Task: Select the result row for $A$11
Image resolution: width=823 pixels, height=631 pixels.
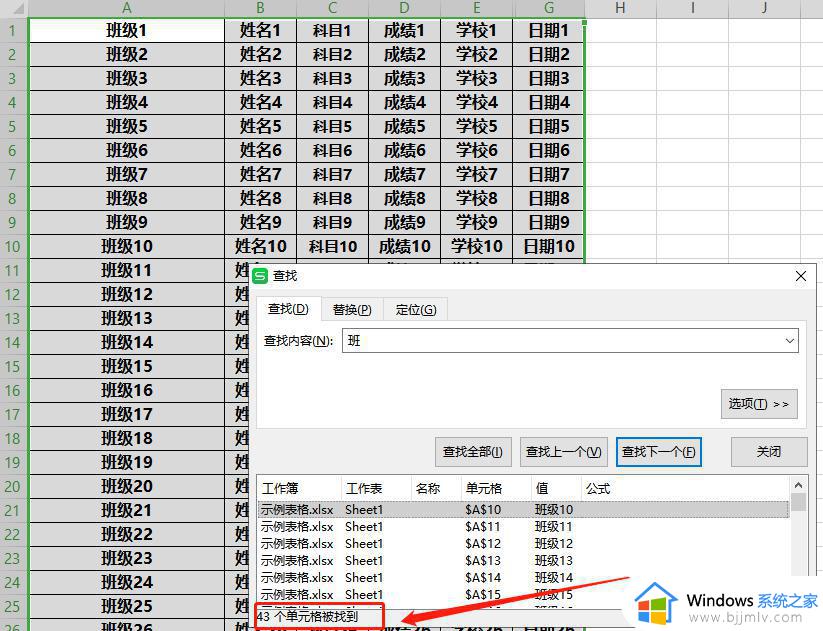Action: coord(523,527)
